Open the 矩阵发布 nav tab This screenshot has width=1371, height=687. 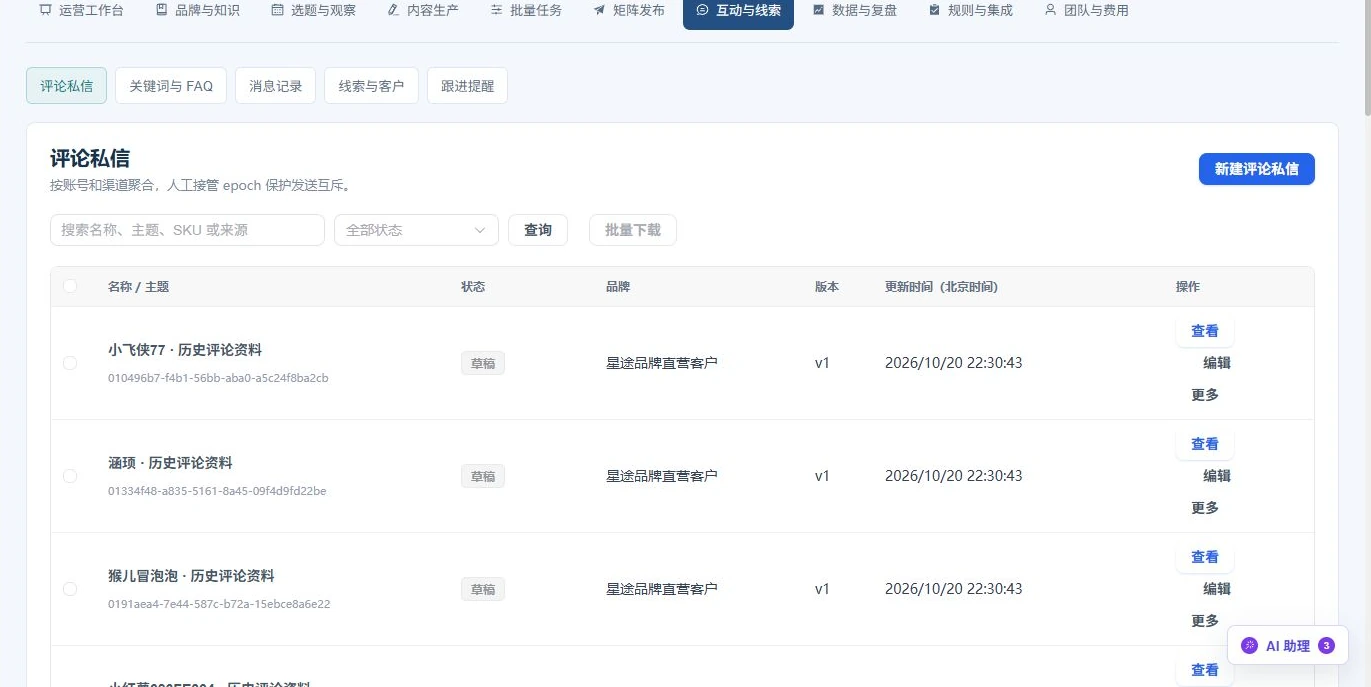(629, 10)
